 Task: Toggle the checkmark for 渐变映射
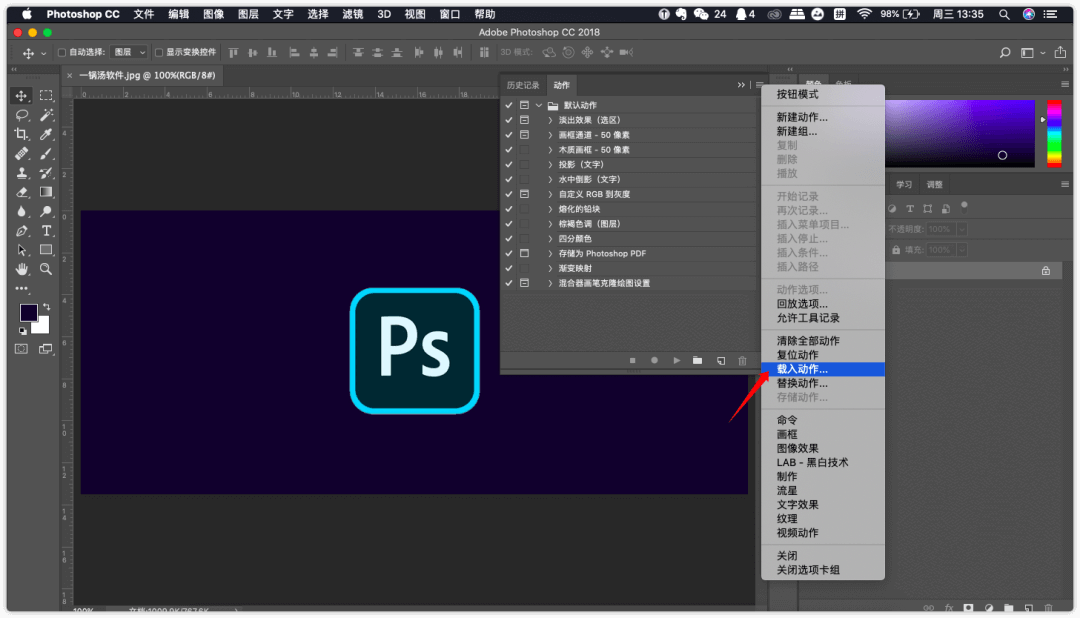[509, 269]
